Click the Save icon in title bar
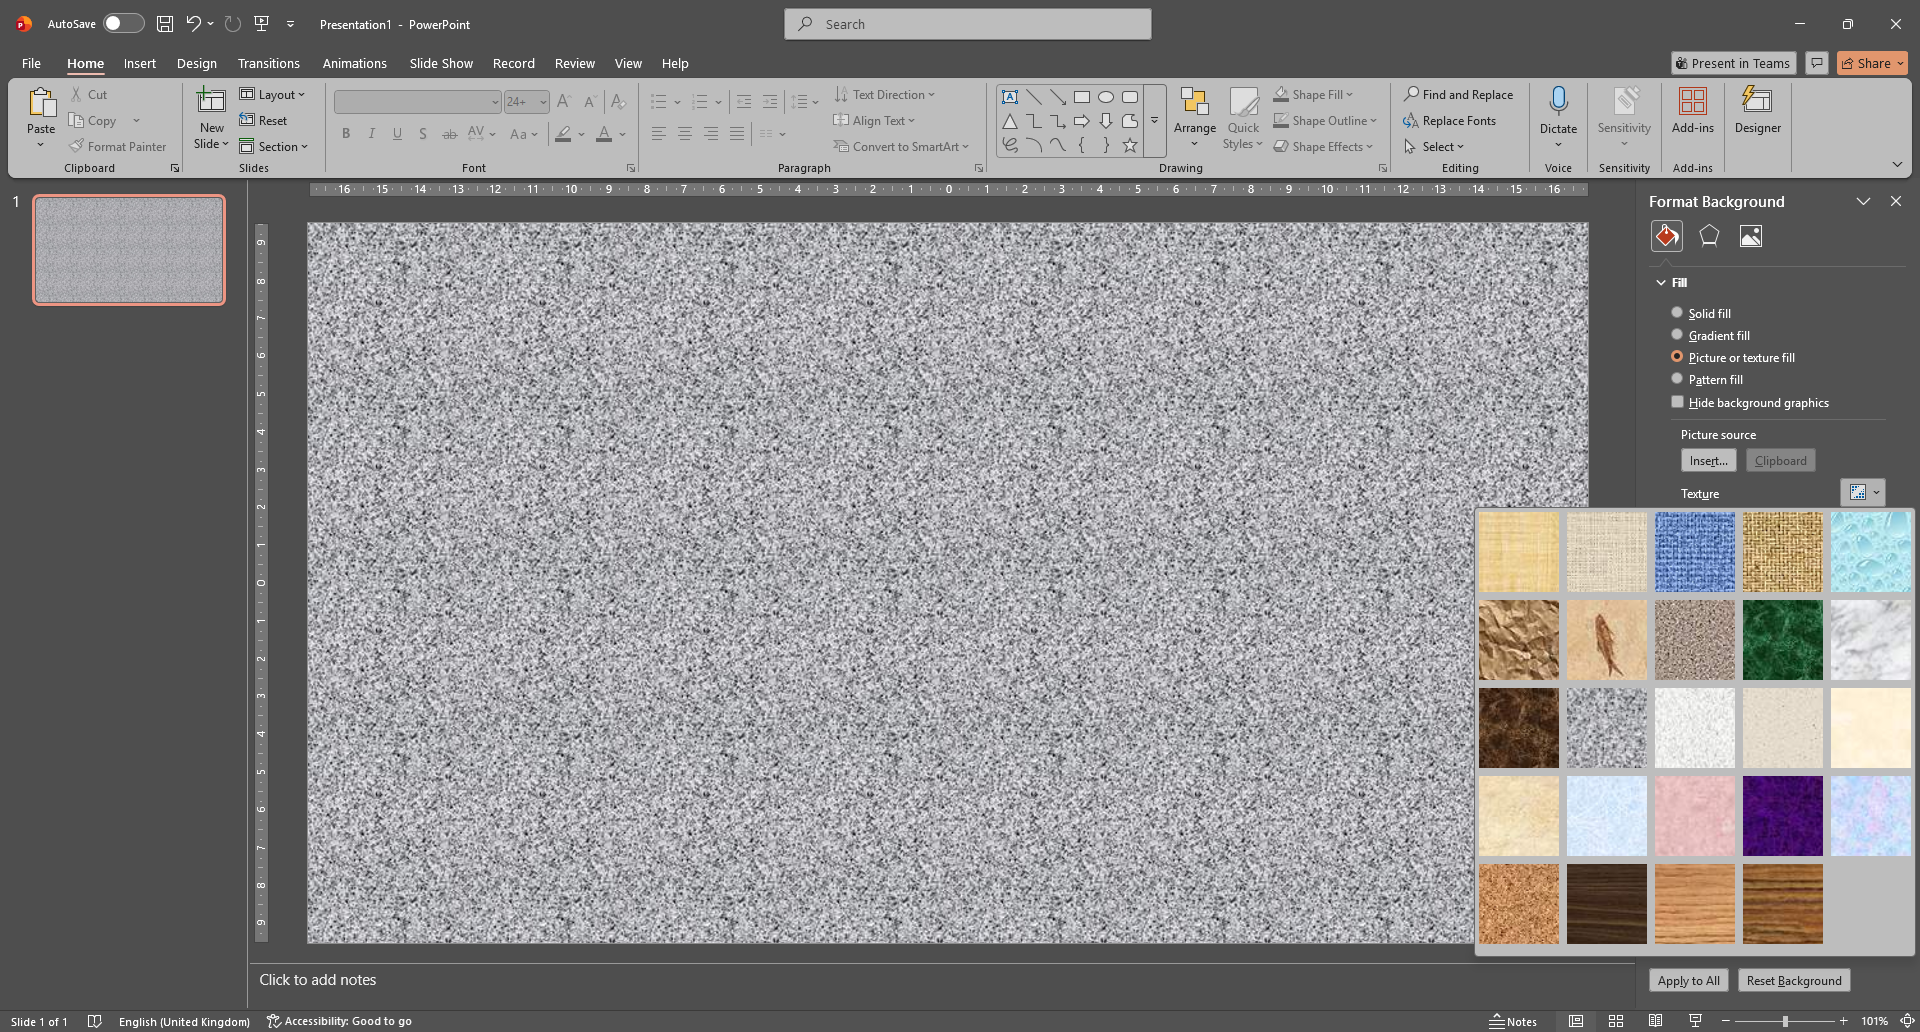Screen dimensions: 1920x1032 pyautogui.click(x=165, y=24)
